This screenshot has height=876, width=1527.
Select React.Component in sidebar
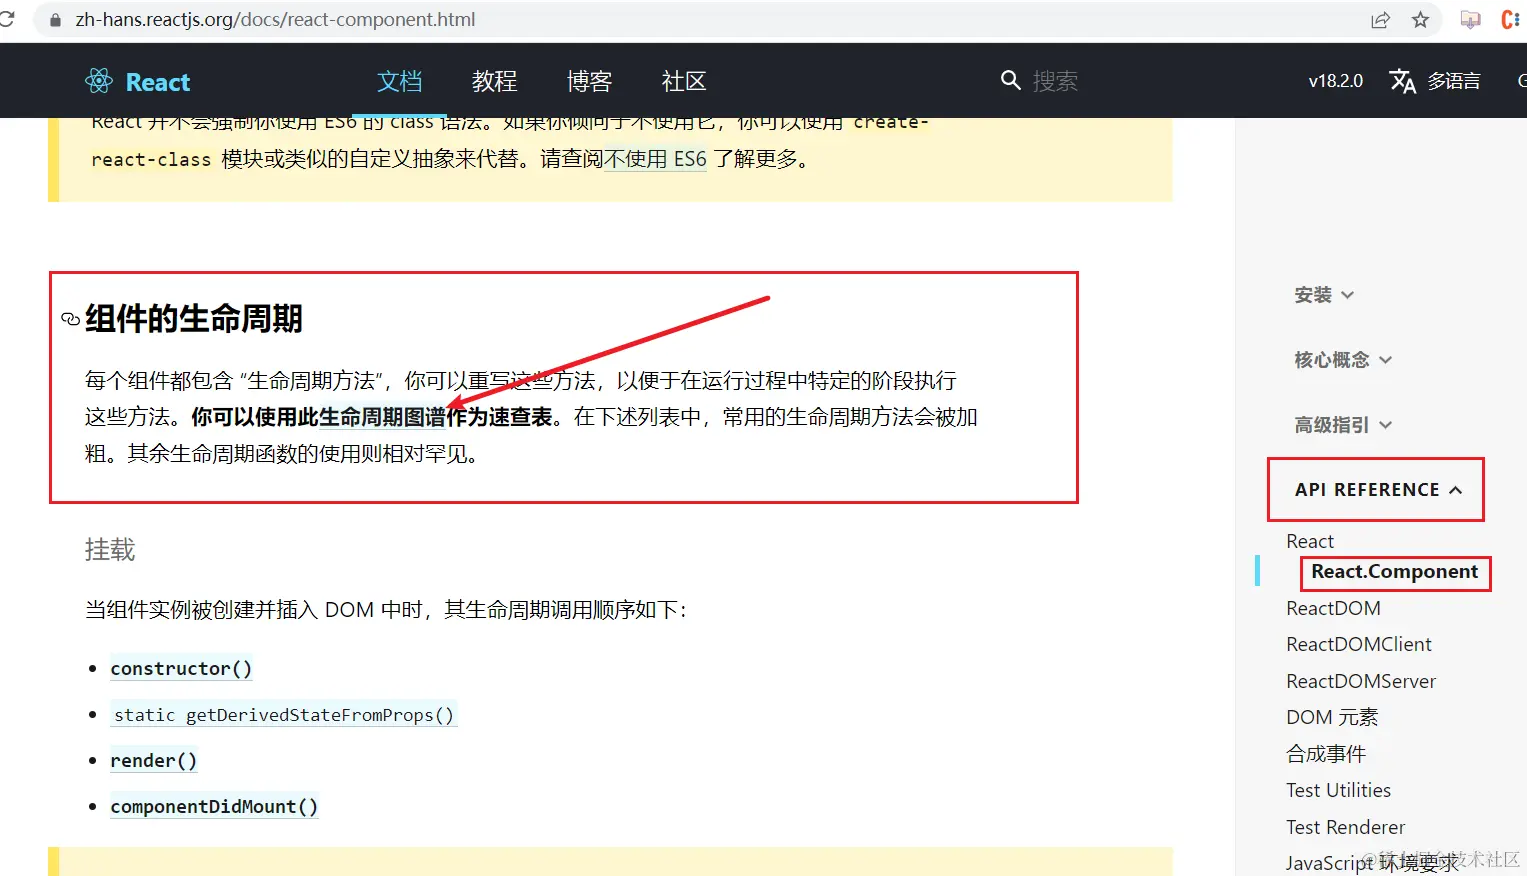tap(1394, 572)
